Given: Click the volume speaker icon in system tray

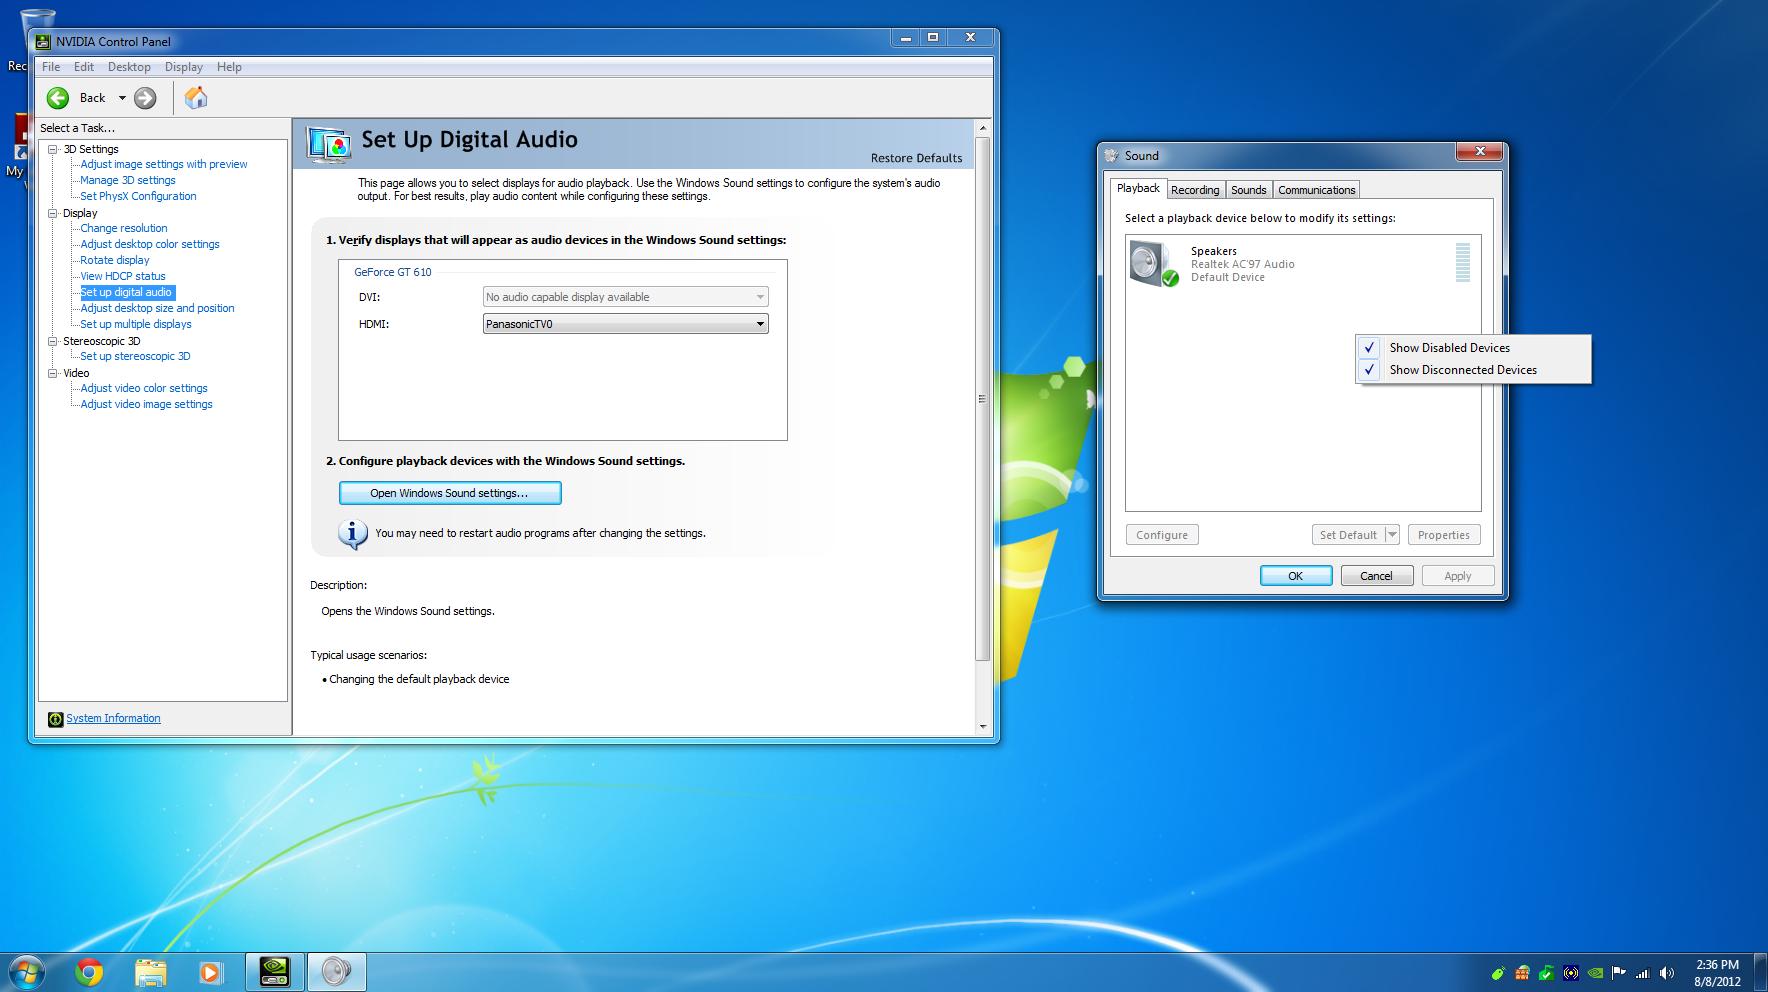Looking at the screenshot, I should point(1666,972).
